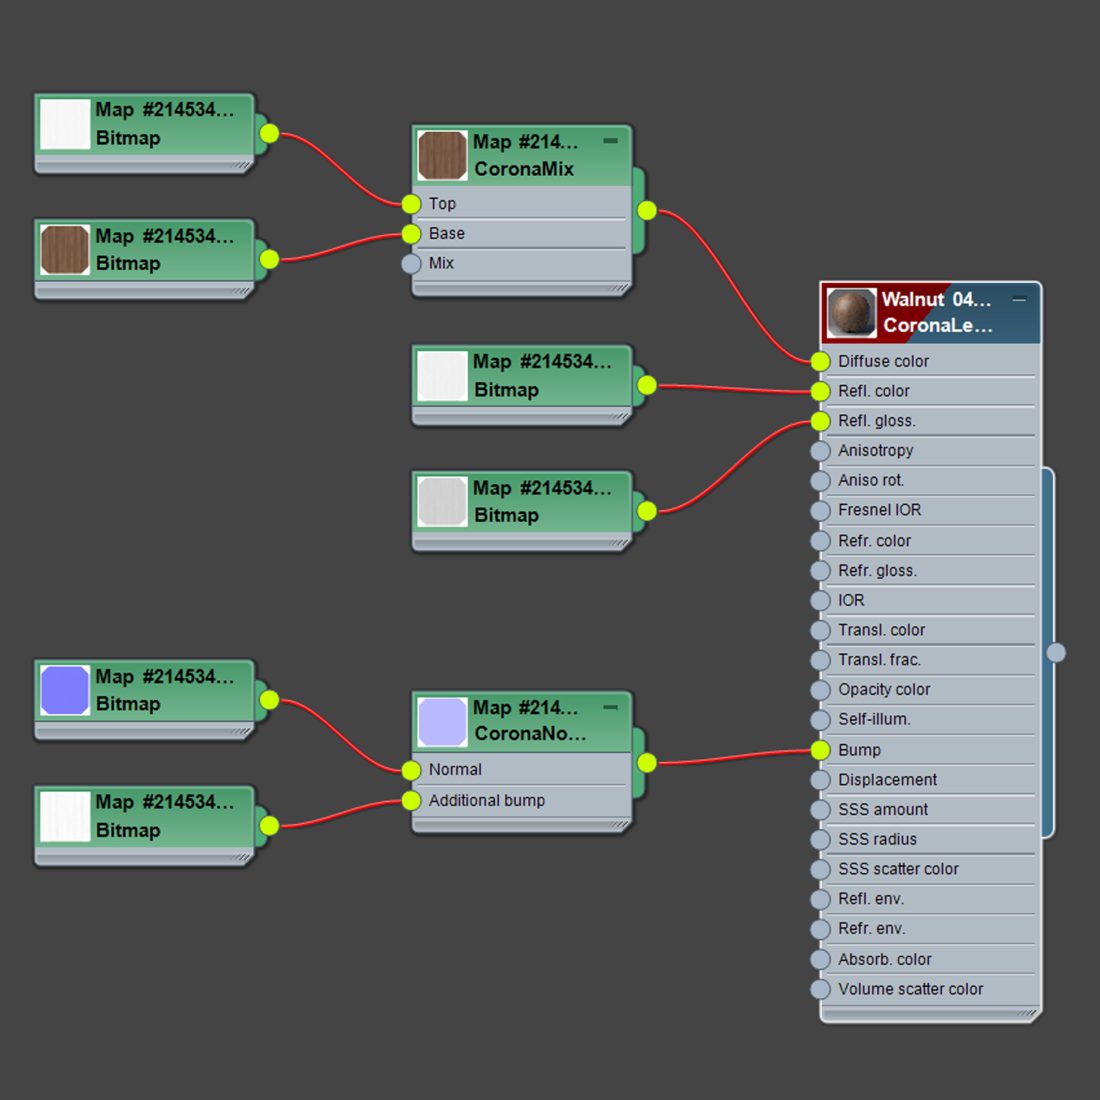Collapse the CoronaMix node with minus button

pyautogui.click(x=610, y=141)
